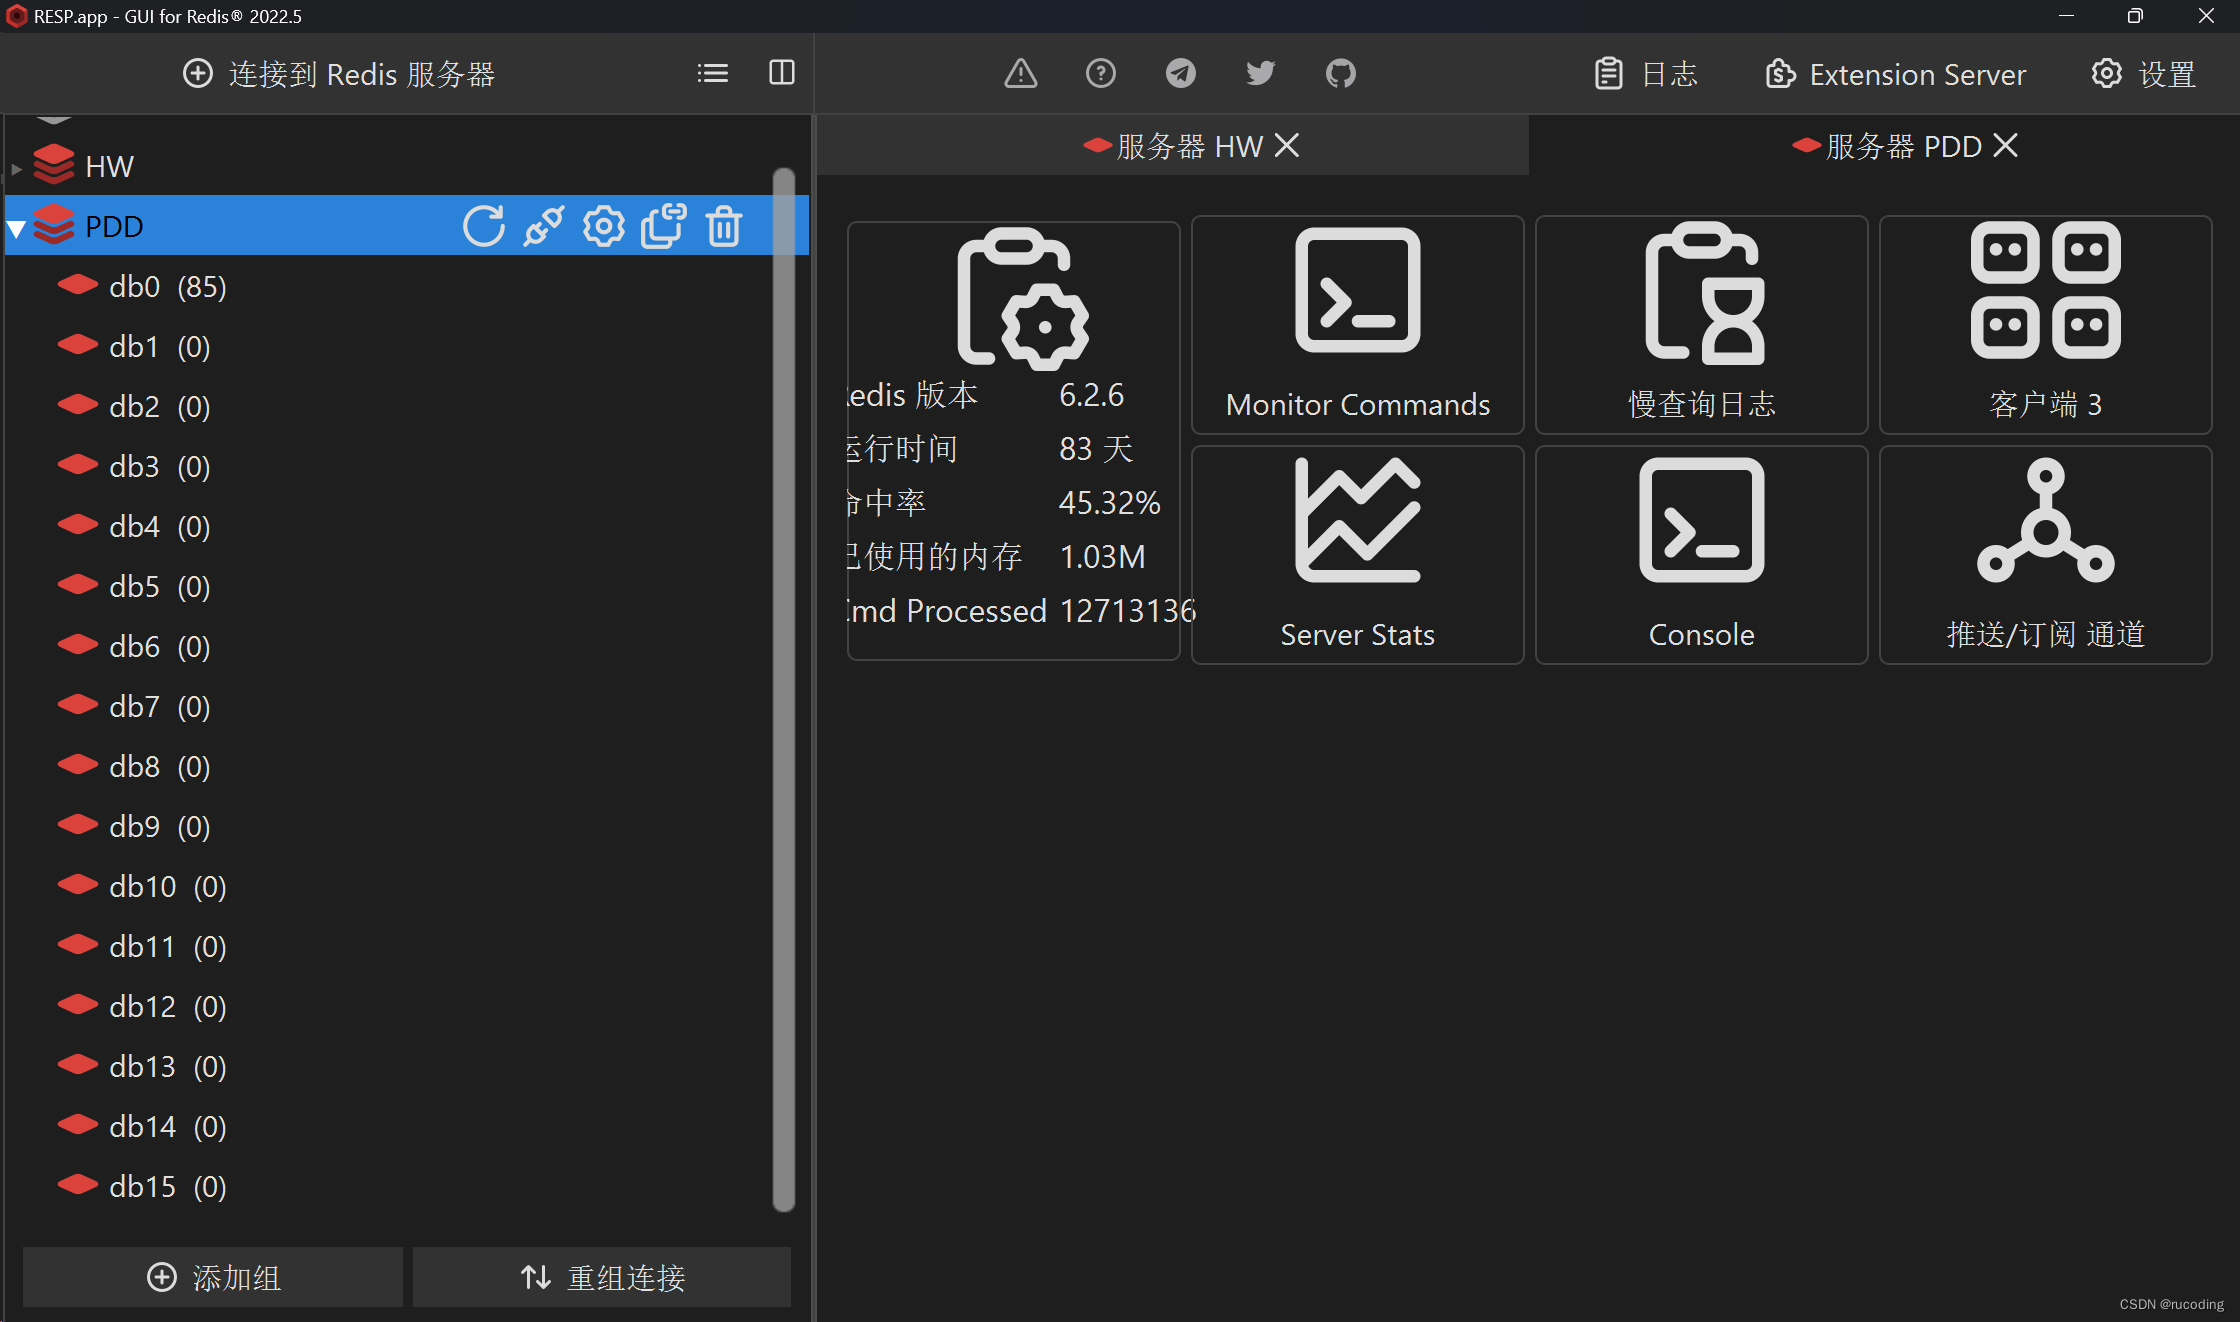Image resolution: width=2240 pixels, height=1322 pixels.
Task: Click the red database icon beside db0
Action: (x=78, y=286)
